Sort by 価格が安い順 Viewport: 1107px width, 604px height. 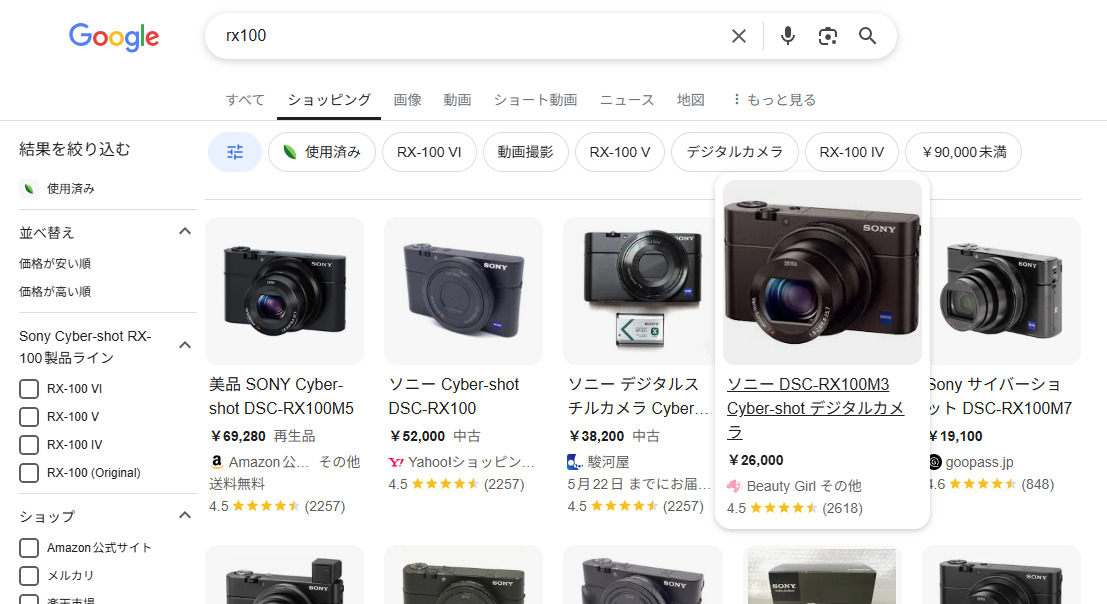tap(55, 264)
